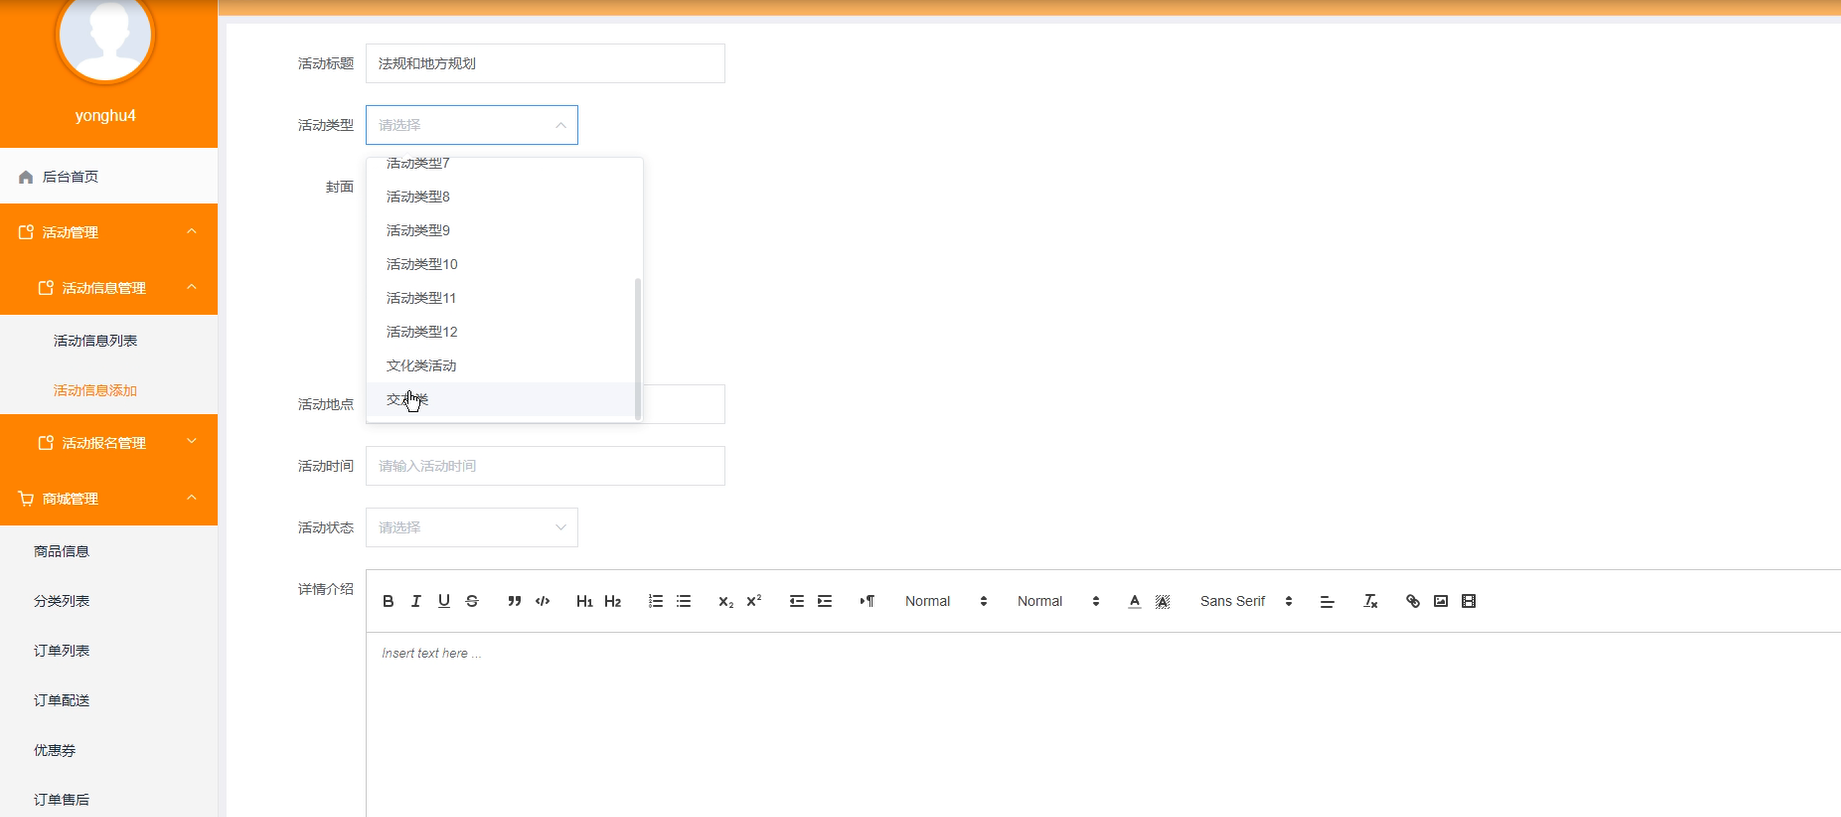The image size is (1841, 817).
Task: Apply superscript formatting
Action: 754,601
